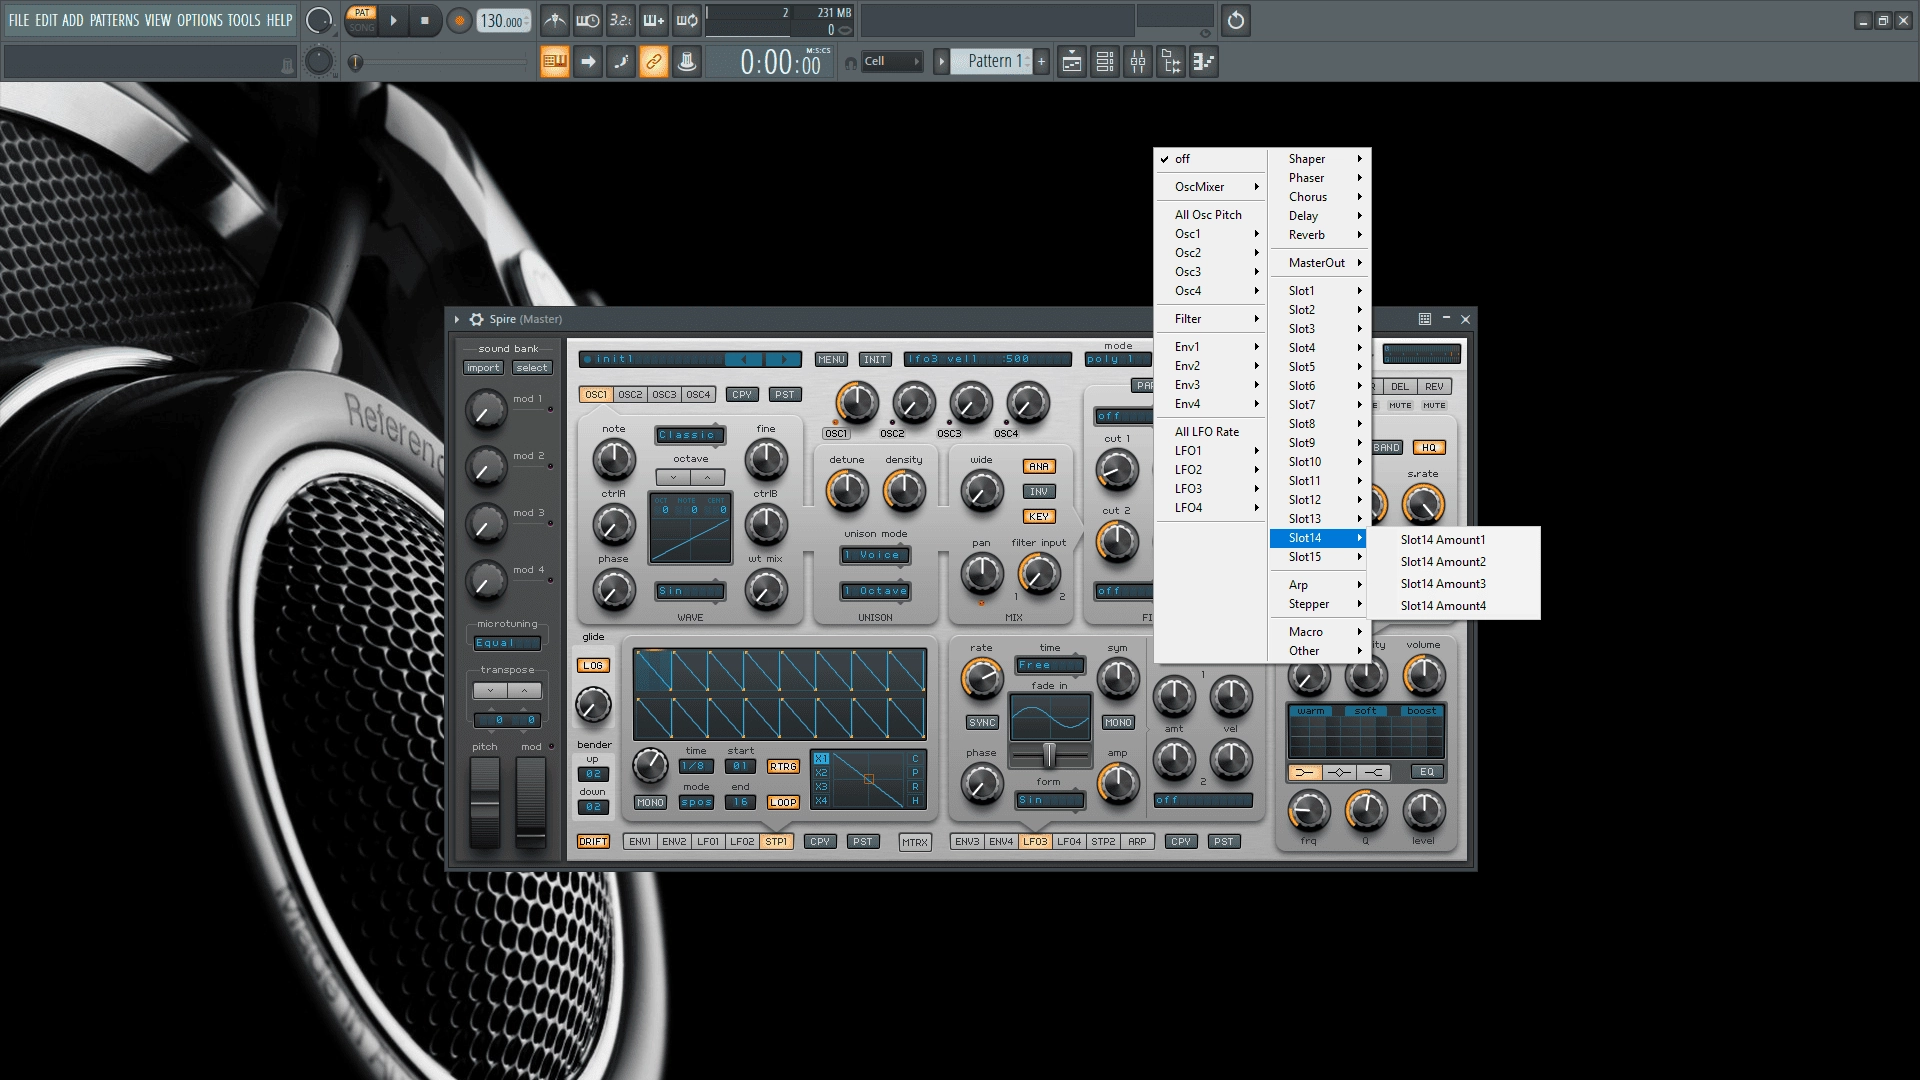Image resolution: width=1920 pixels, height=1080 pixels.
Task: Toggle the glide LOG button
Action: [x=593, y=665]
